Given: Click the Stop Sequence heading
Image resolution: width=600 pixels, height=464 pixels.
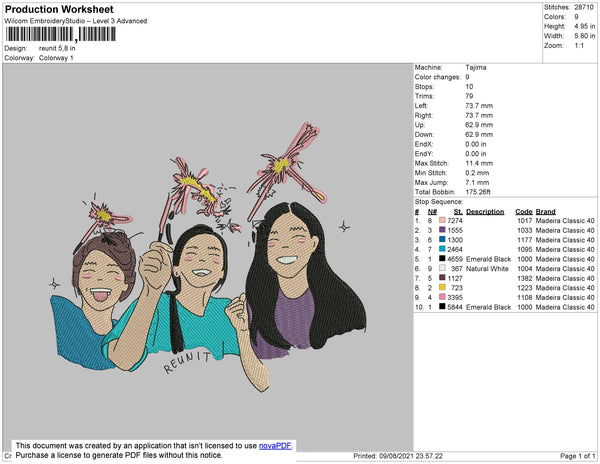Looking at the screenshot, I should tap(439, 202).
